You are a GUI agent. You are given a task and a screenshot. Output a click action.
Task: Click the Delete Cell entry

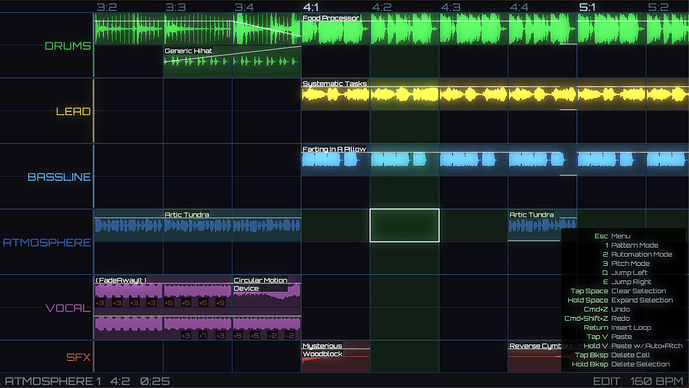coord(612,355)
